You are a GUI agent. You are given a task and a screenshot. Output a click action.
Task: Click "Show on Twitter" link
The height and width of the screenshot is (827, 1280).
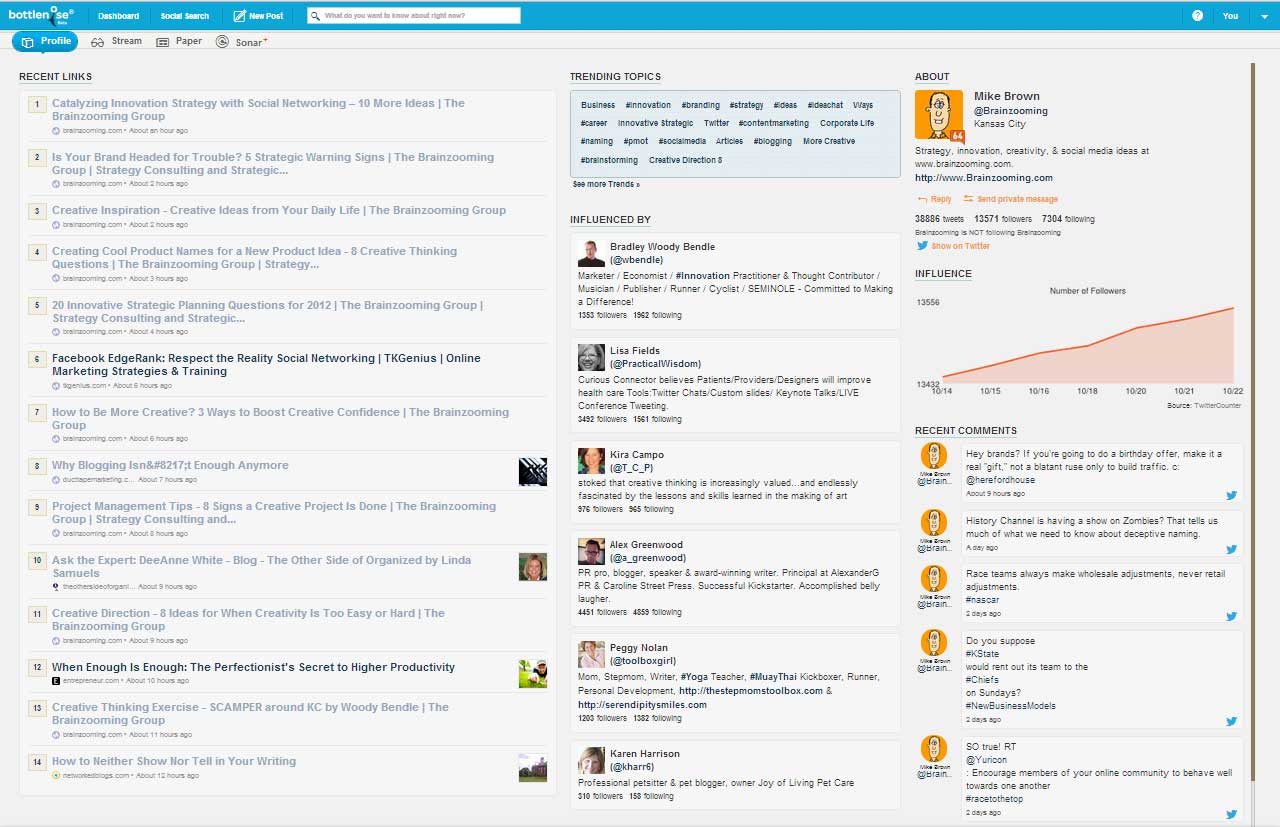(x=954, y=246)
